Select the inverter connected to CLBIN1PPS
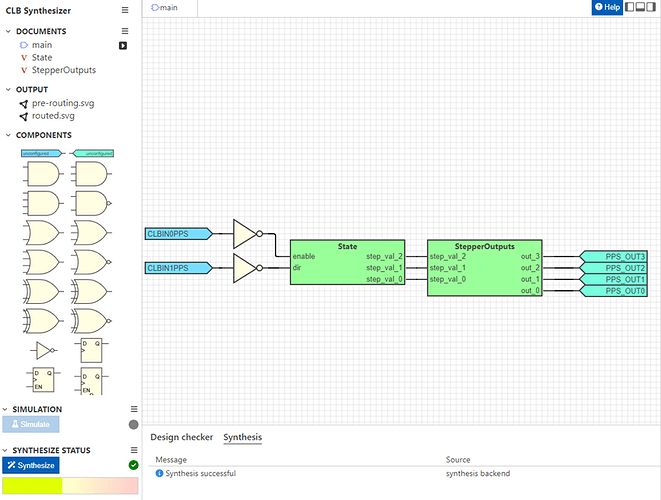The image size is (661, 500). 247,268
